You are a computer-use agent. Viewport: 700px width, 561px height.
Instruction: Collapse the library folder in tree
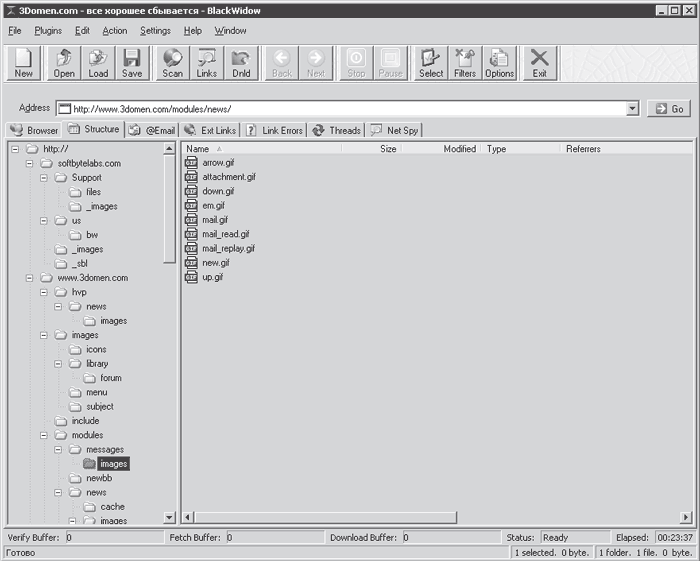[58, 364]
